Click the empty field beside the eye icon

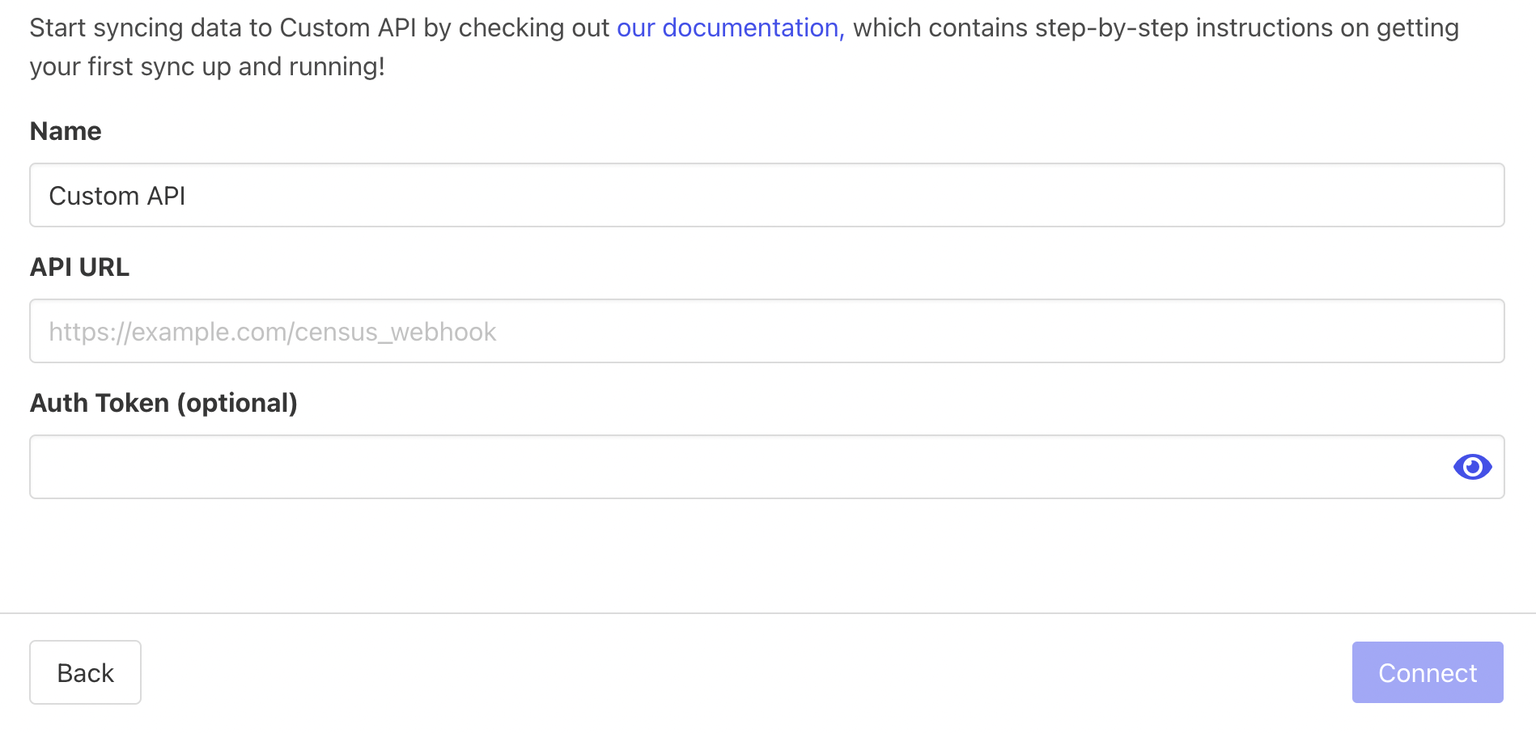740,467
